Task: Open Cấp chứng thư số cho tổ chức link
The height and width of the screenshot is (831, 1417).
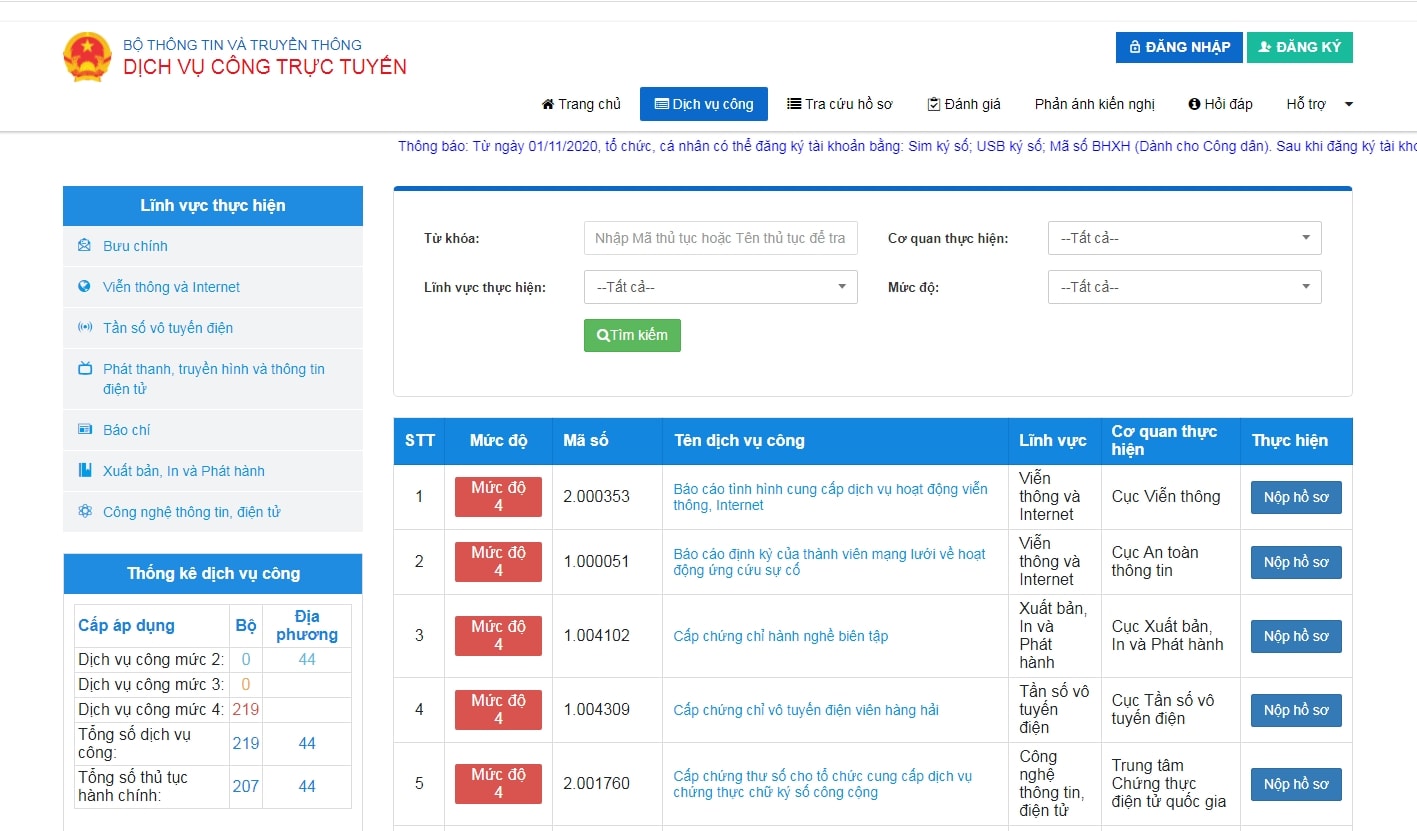Action: point(822,784)
